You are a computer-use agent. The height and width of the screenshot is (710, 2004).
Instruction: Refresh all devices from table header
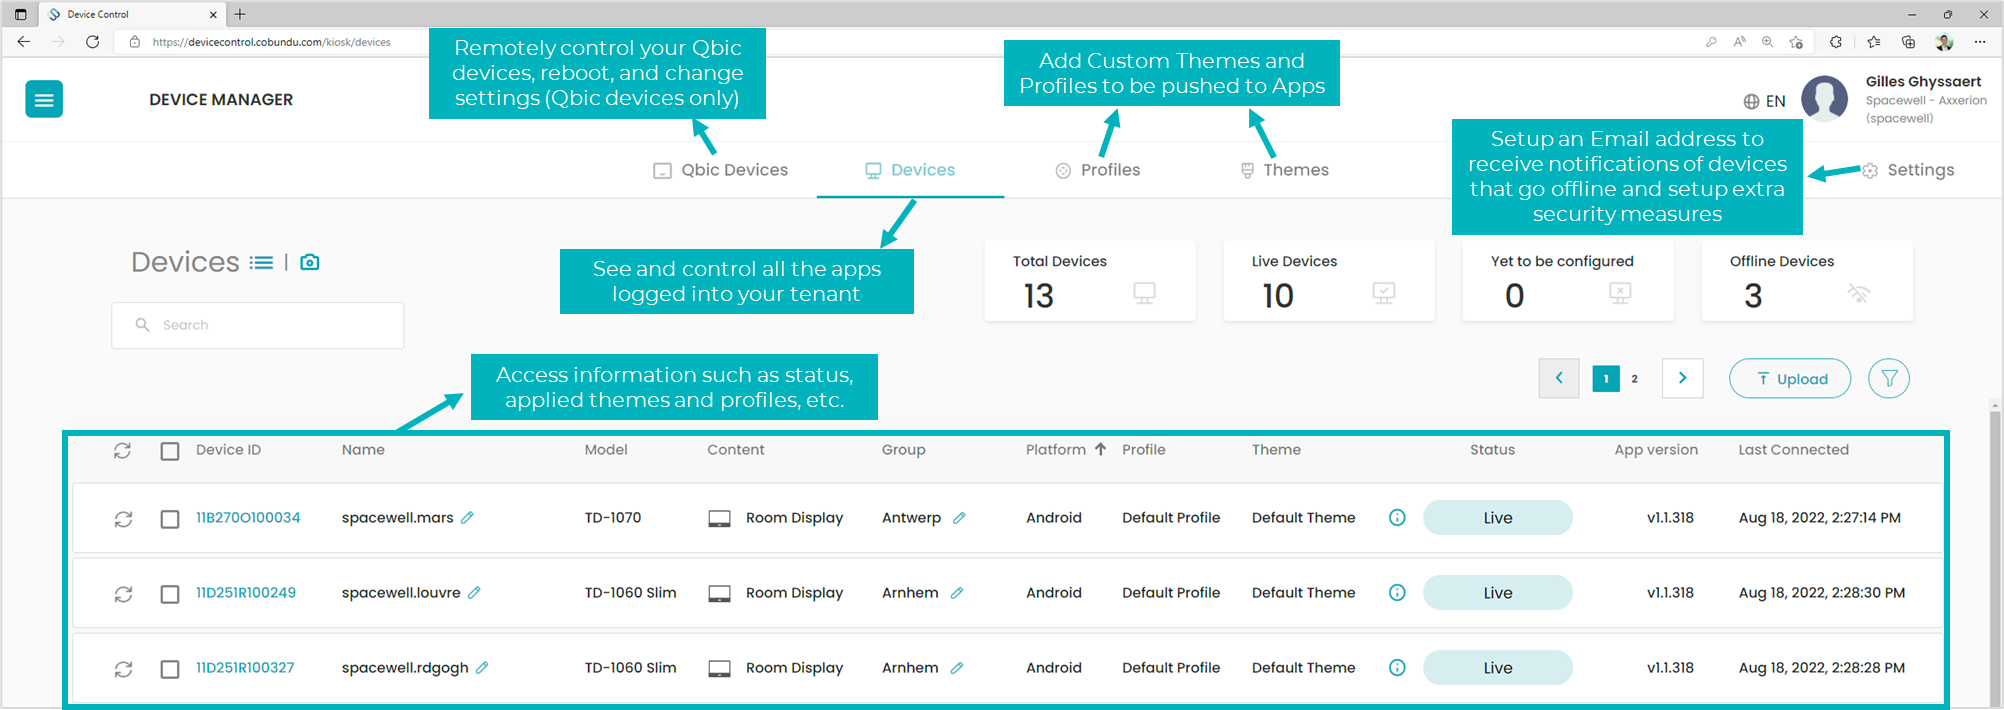pyautogui.click(x=122, y=451)
